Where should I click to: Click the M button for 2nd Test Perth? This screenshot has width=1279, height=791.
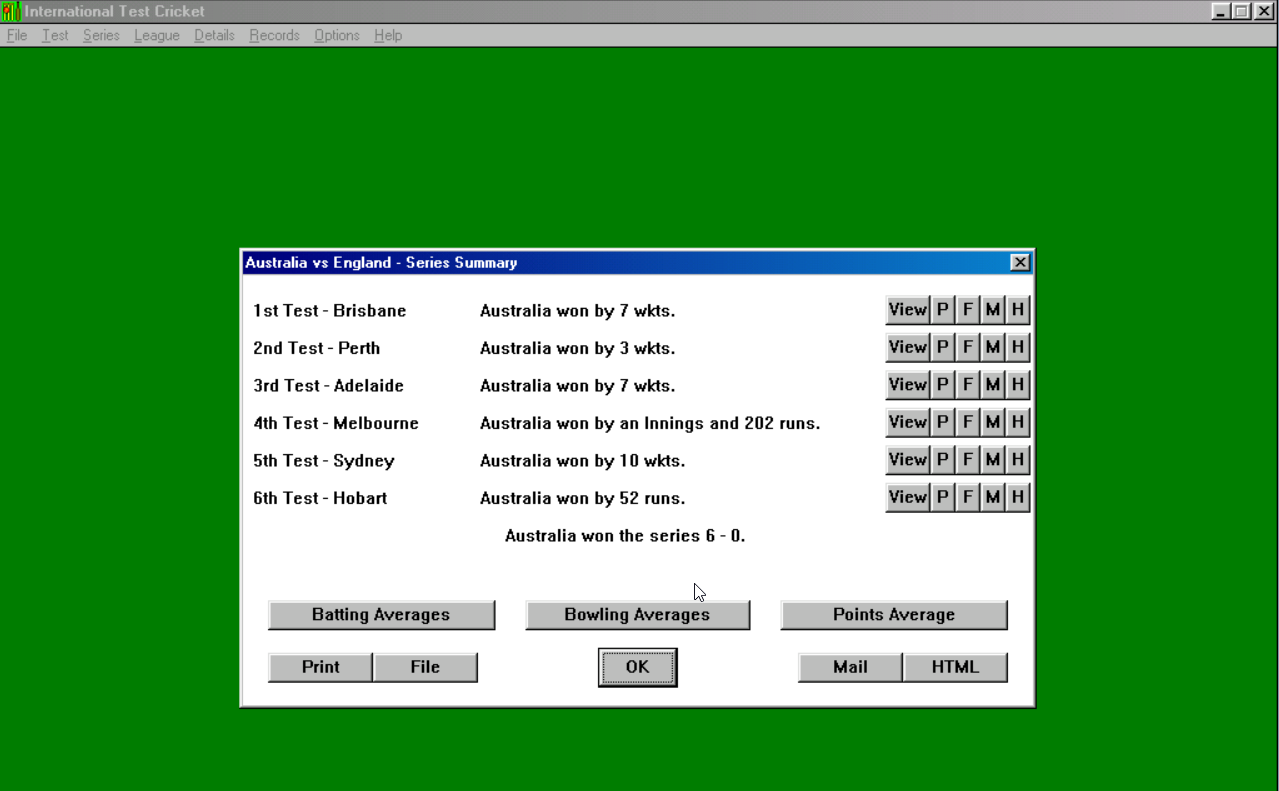point(992,347)
